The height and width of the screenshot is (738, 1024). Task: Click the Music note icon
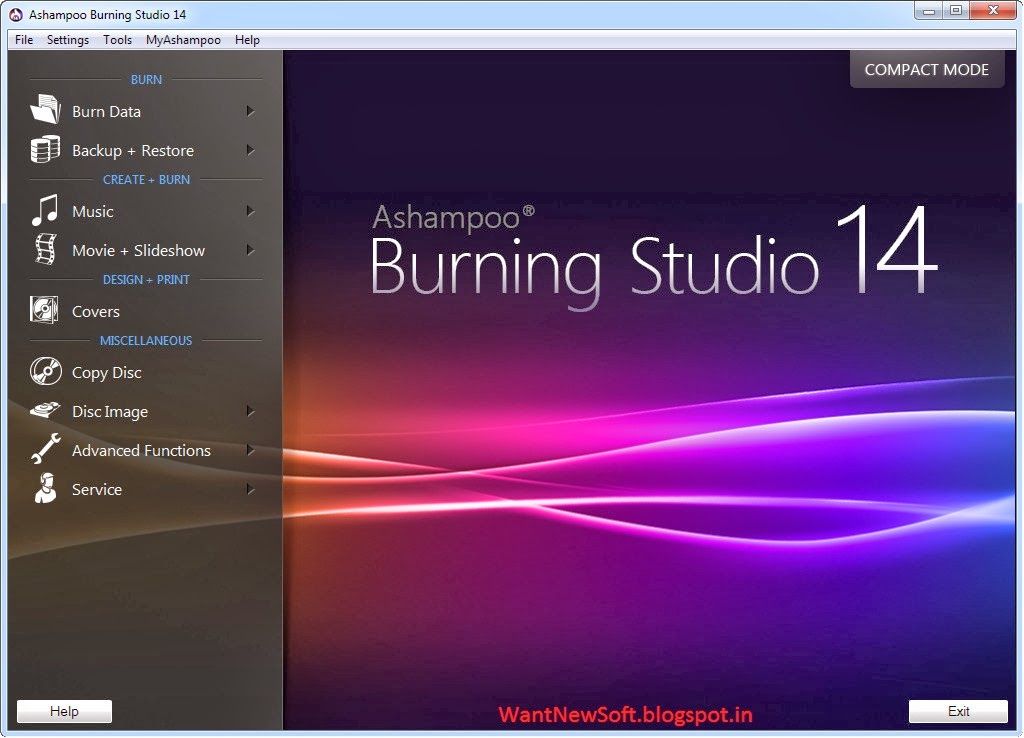click(x=45, y=210)
